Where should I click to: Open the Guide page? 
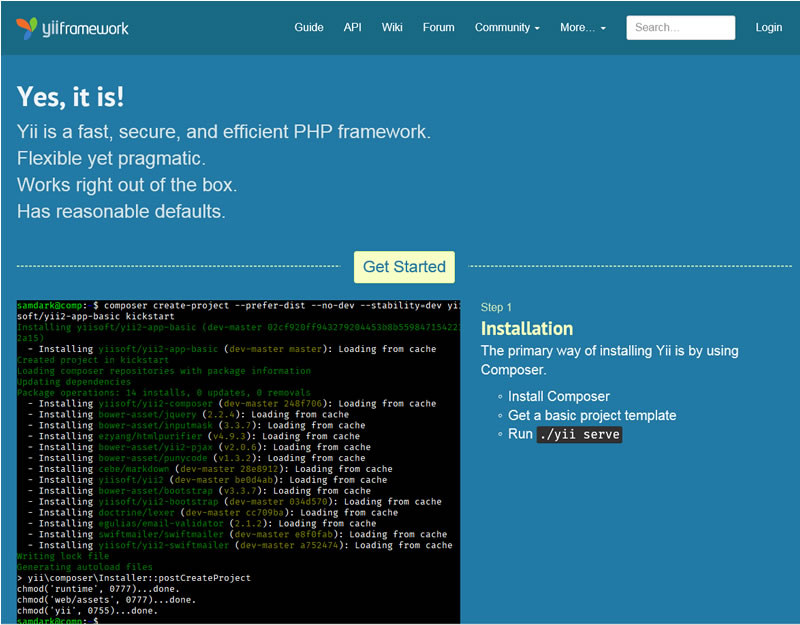point(309,28)
